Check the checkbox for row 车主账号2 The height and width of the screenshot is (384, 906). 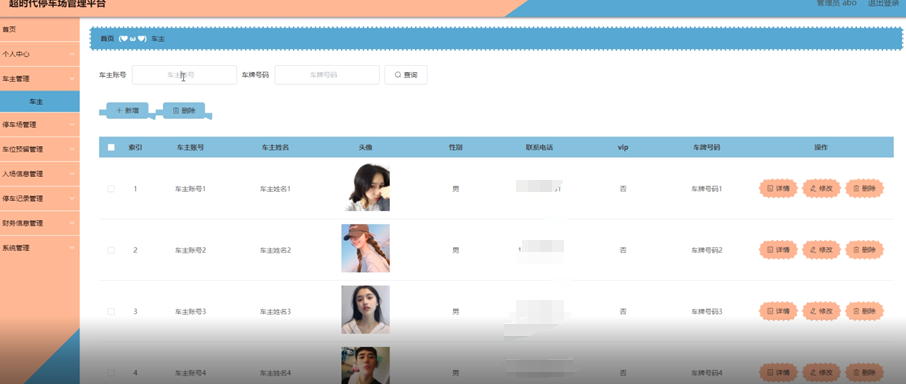(x=111, y=250)
